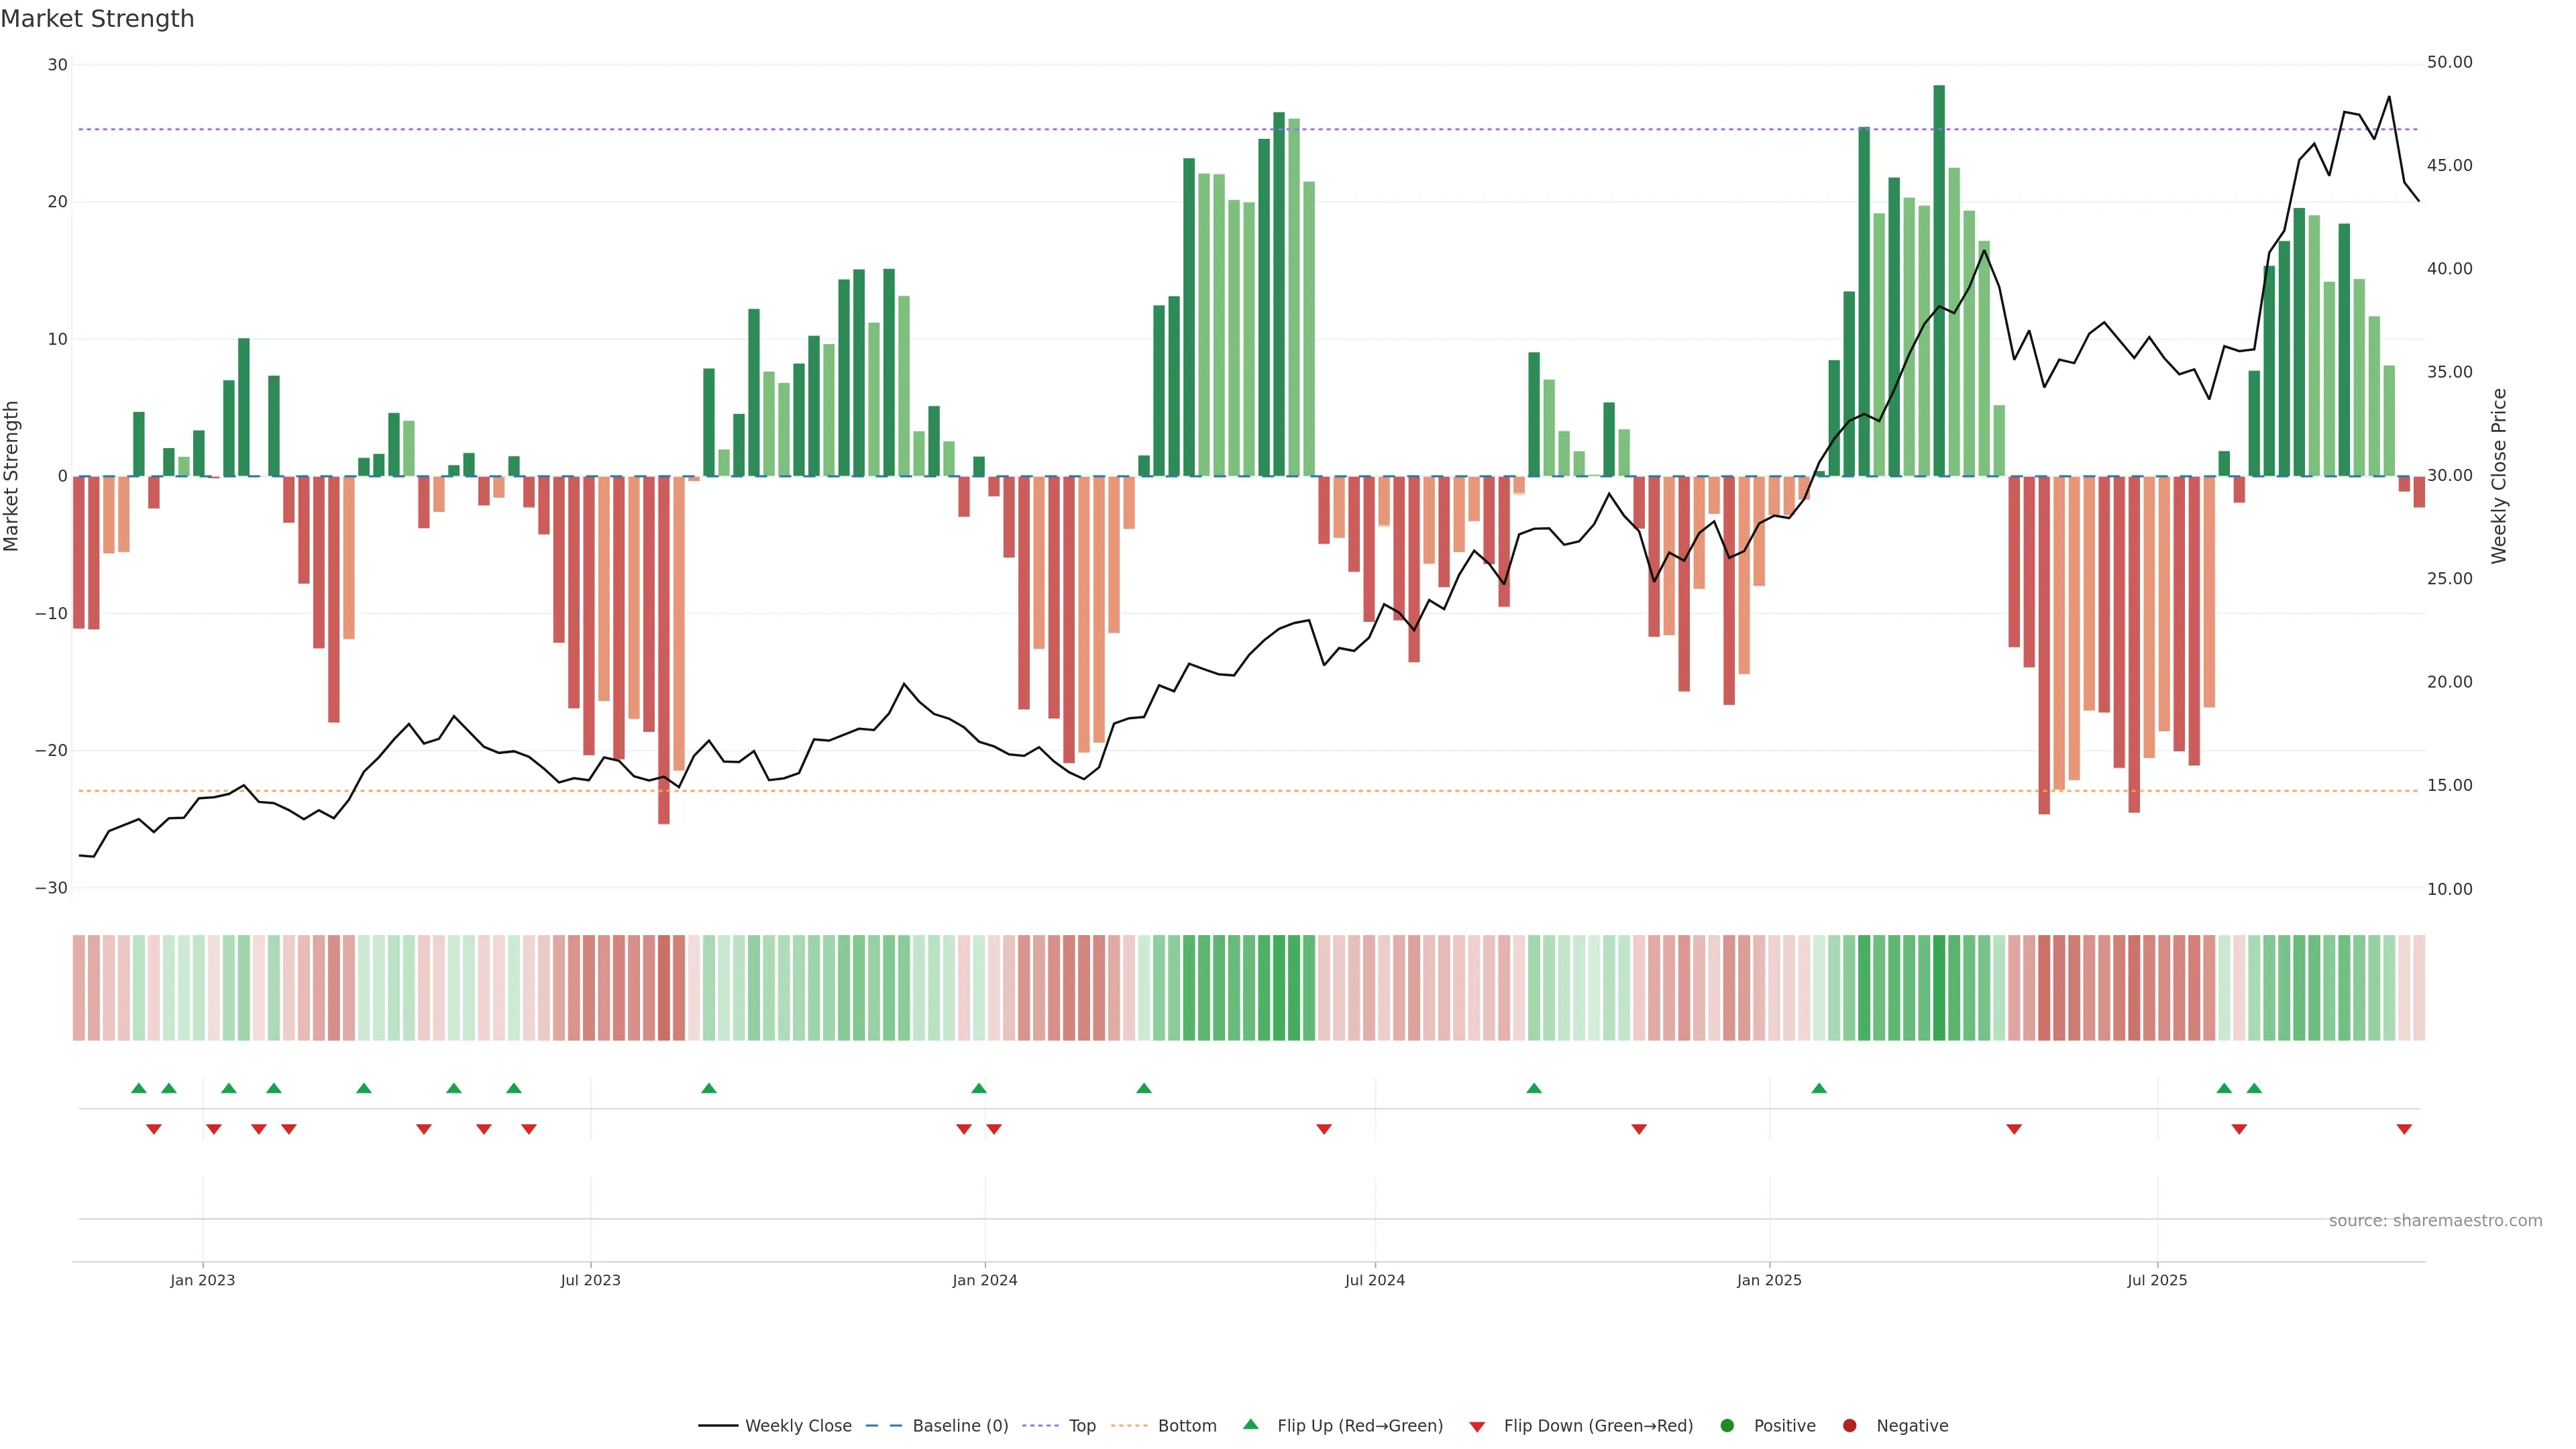Click the green Flip Up triangle legend icon
Screen dimensions: 2576x1449
click(x=1250, y=1424)
